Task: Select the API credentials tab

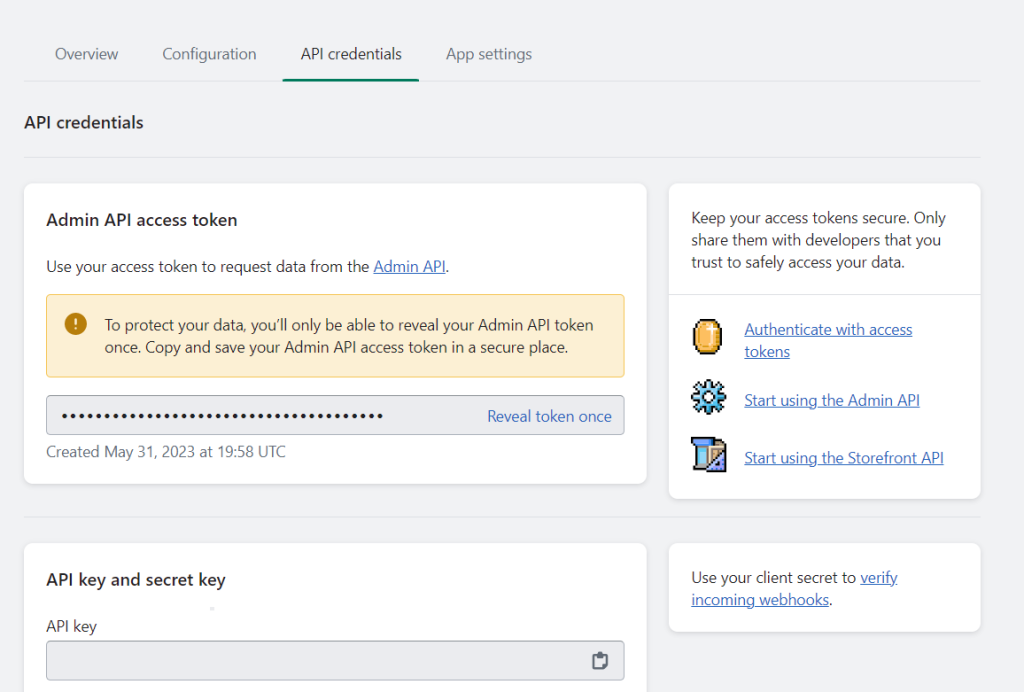Action: (351, 54)
